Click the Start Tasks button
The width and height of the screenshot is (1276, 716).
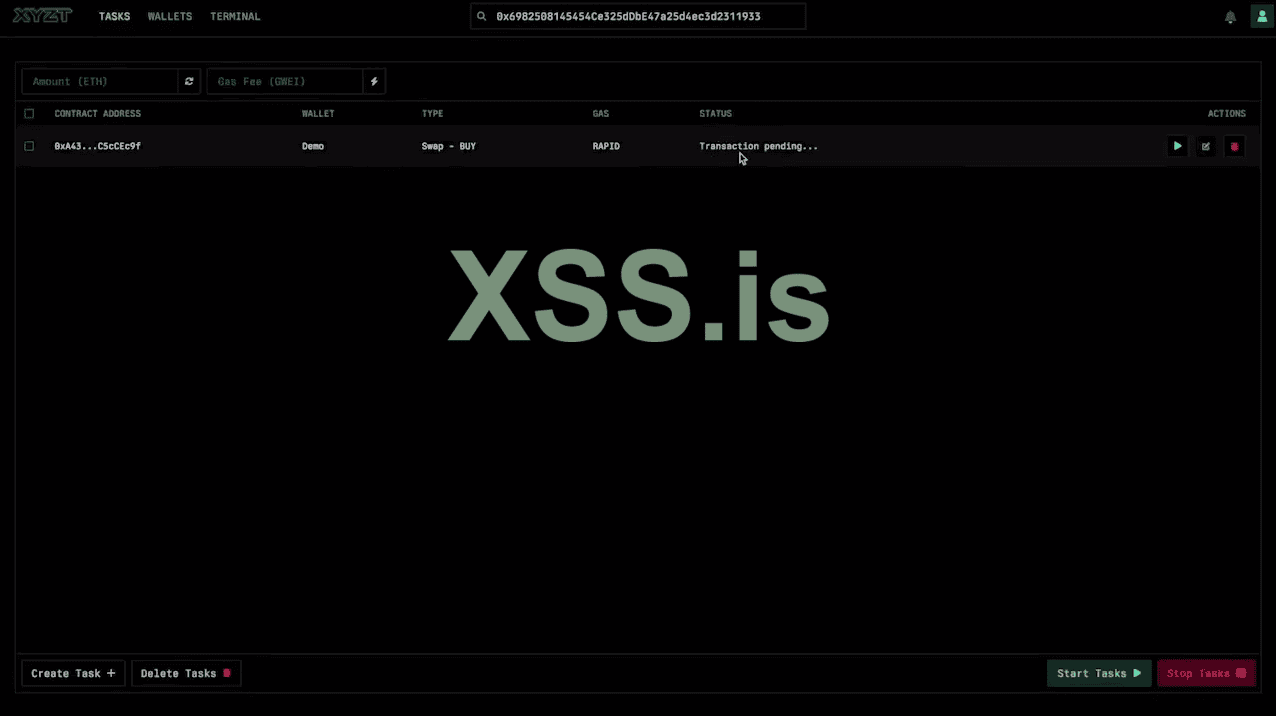click(1099, 673)
